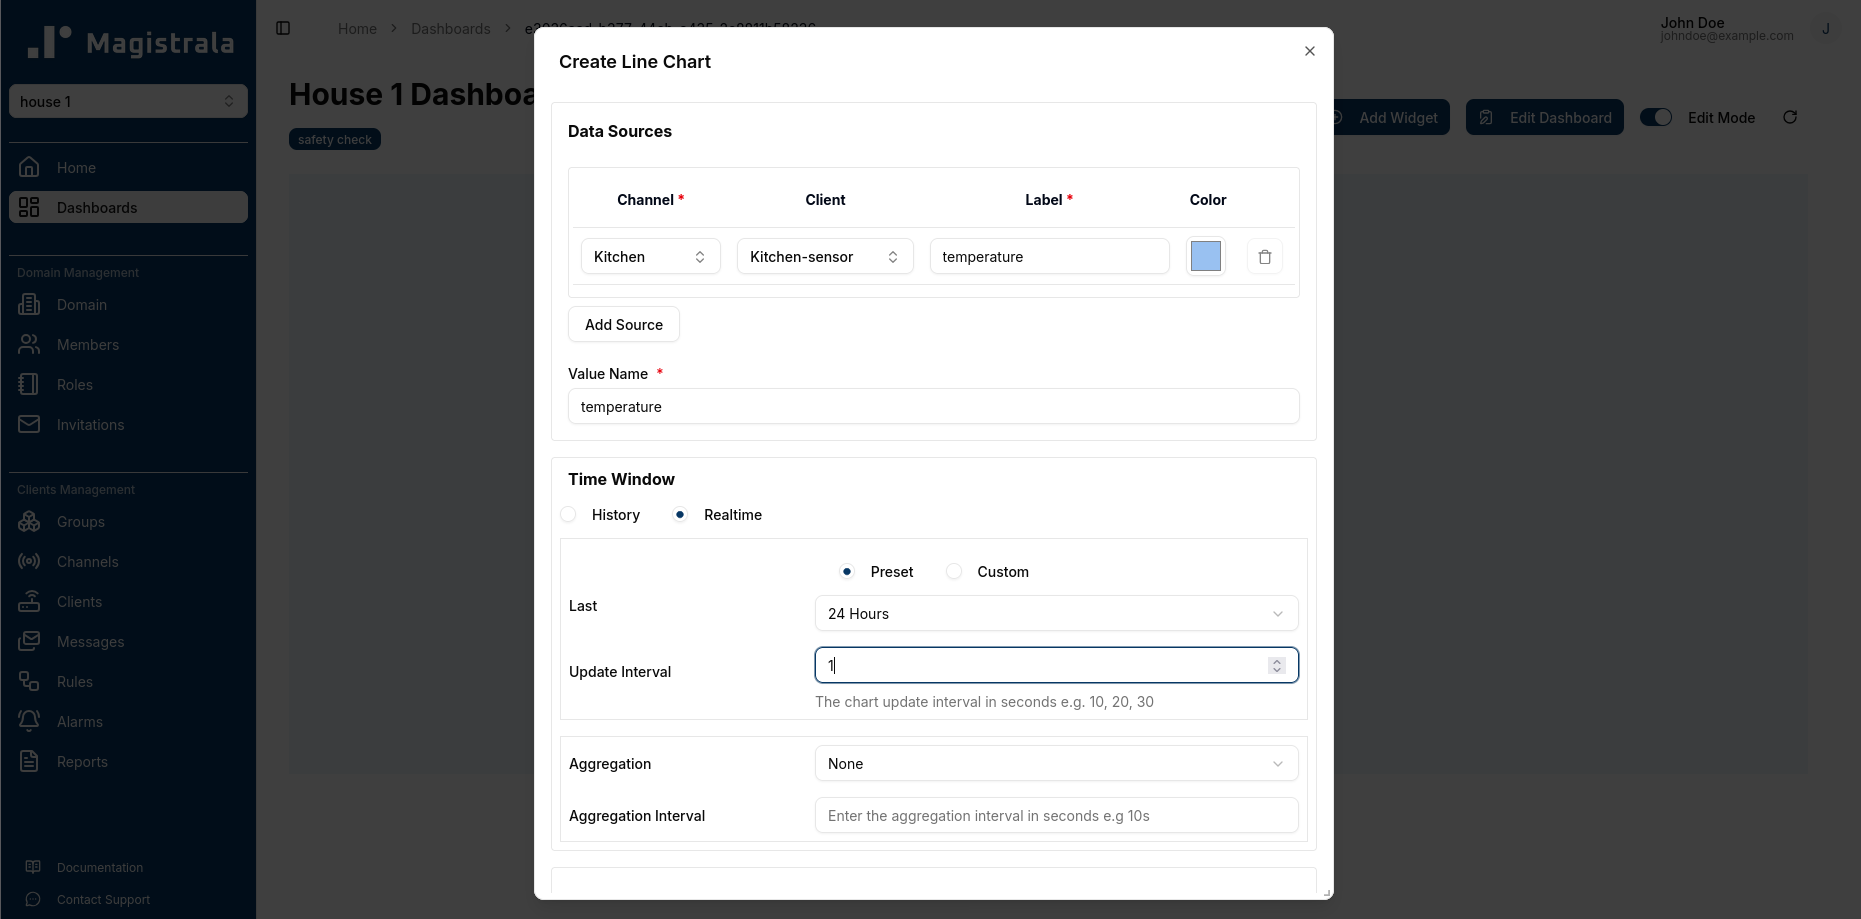The height and width of the screenshot is (919, 1861).
Task: Open the Invitations page
Action: (90, 424)
